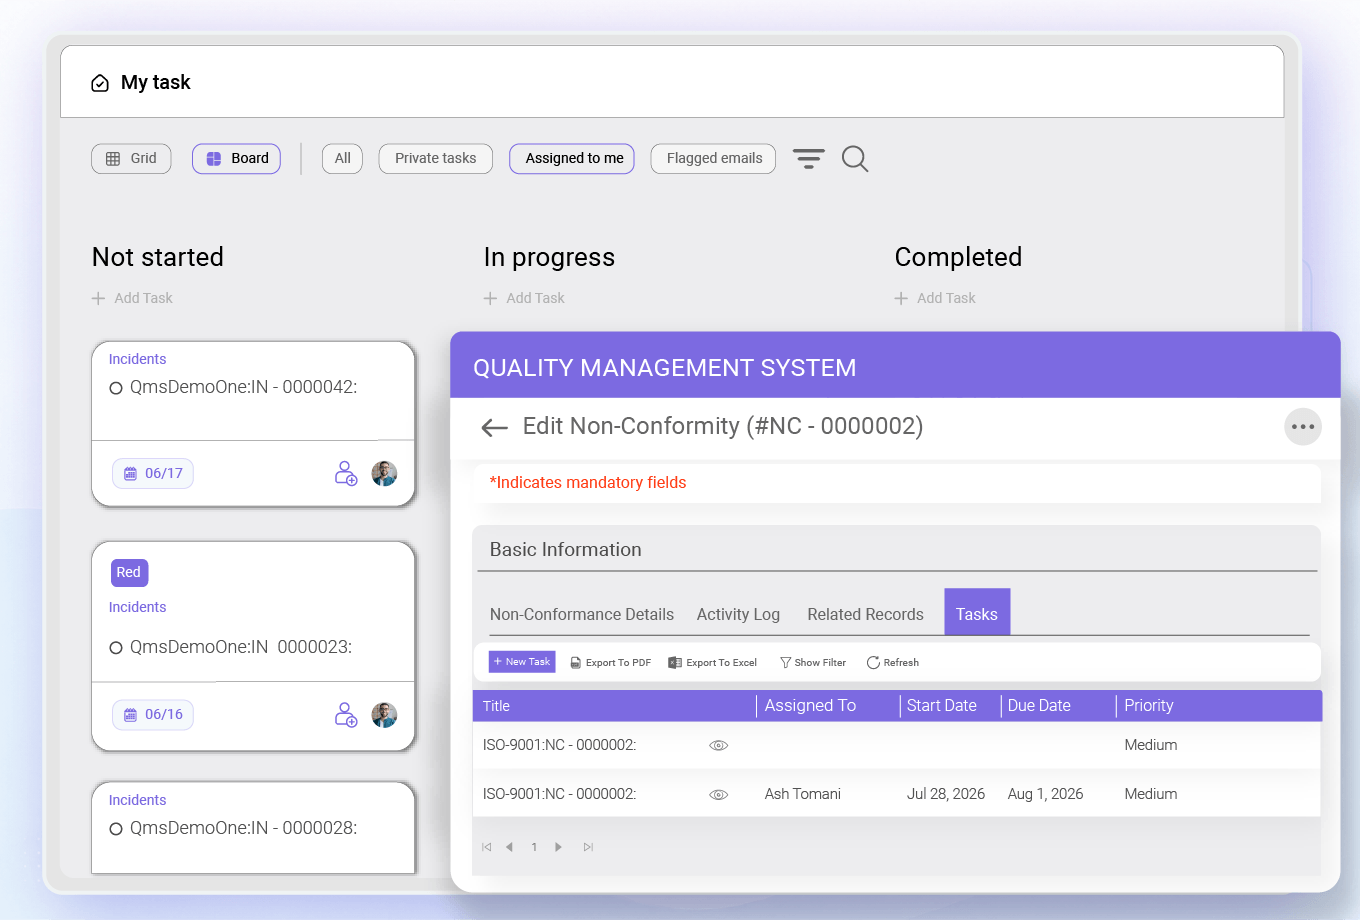1360x920 pixels.
Task: Refresh the tasks table
Action: [892, 662]
